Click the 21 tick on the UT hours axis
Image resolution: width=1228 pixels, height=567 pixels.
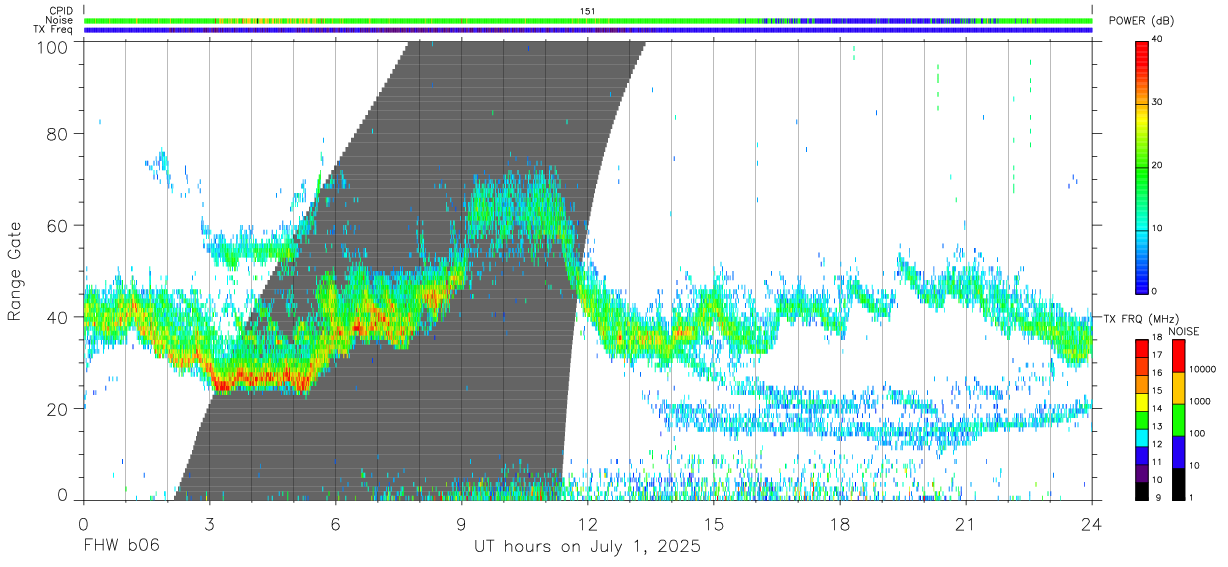click(x=966, y=524)
